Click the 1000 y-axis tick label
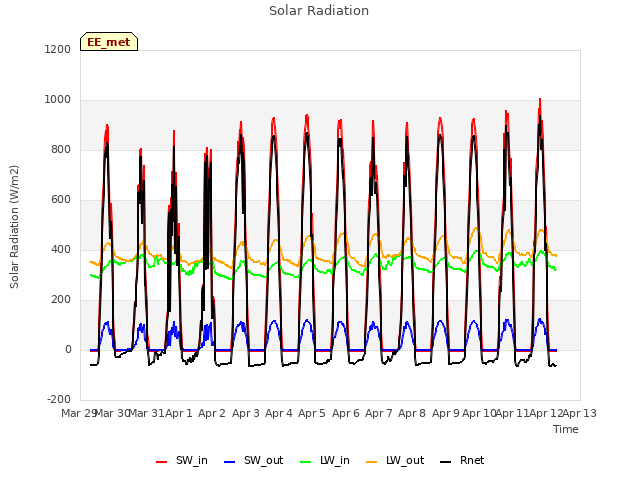This screenshot has width=640, height=480. (58, 100)
